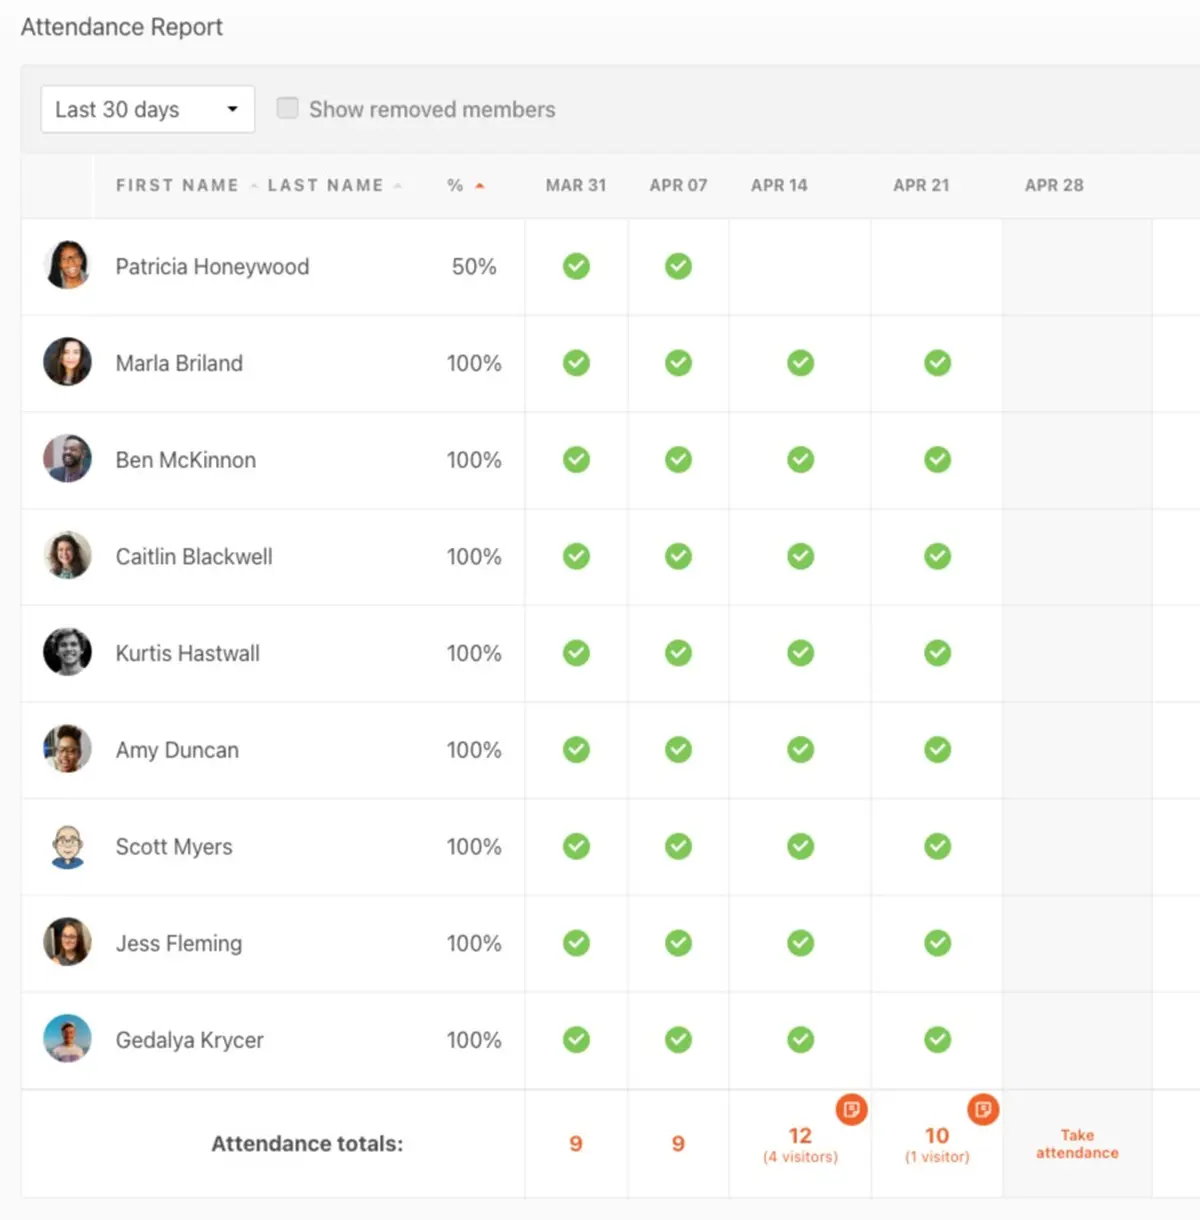The height and width of the screenshot is (1220, 1200).
Task: Click Patricia Honeywood's profile avatar
Action: point(67,266)
